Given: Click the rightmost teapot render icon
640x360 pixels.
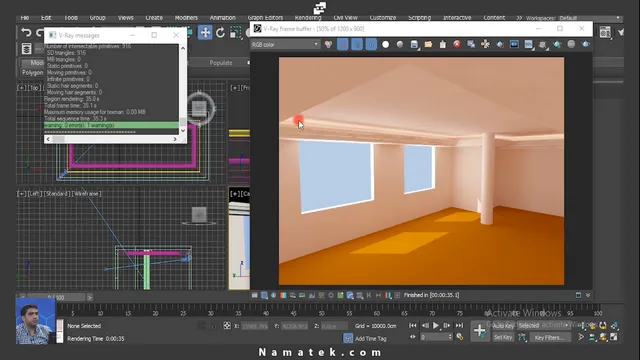Looking at the screenshot, I should coord(586,44).
